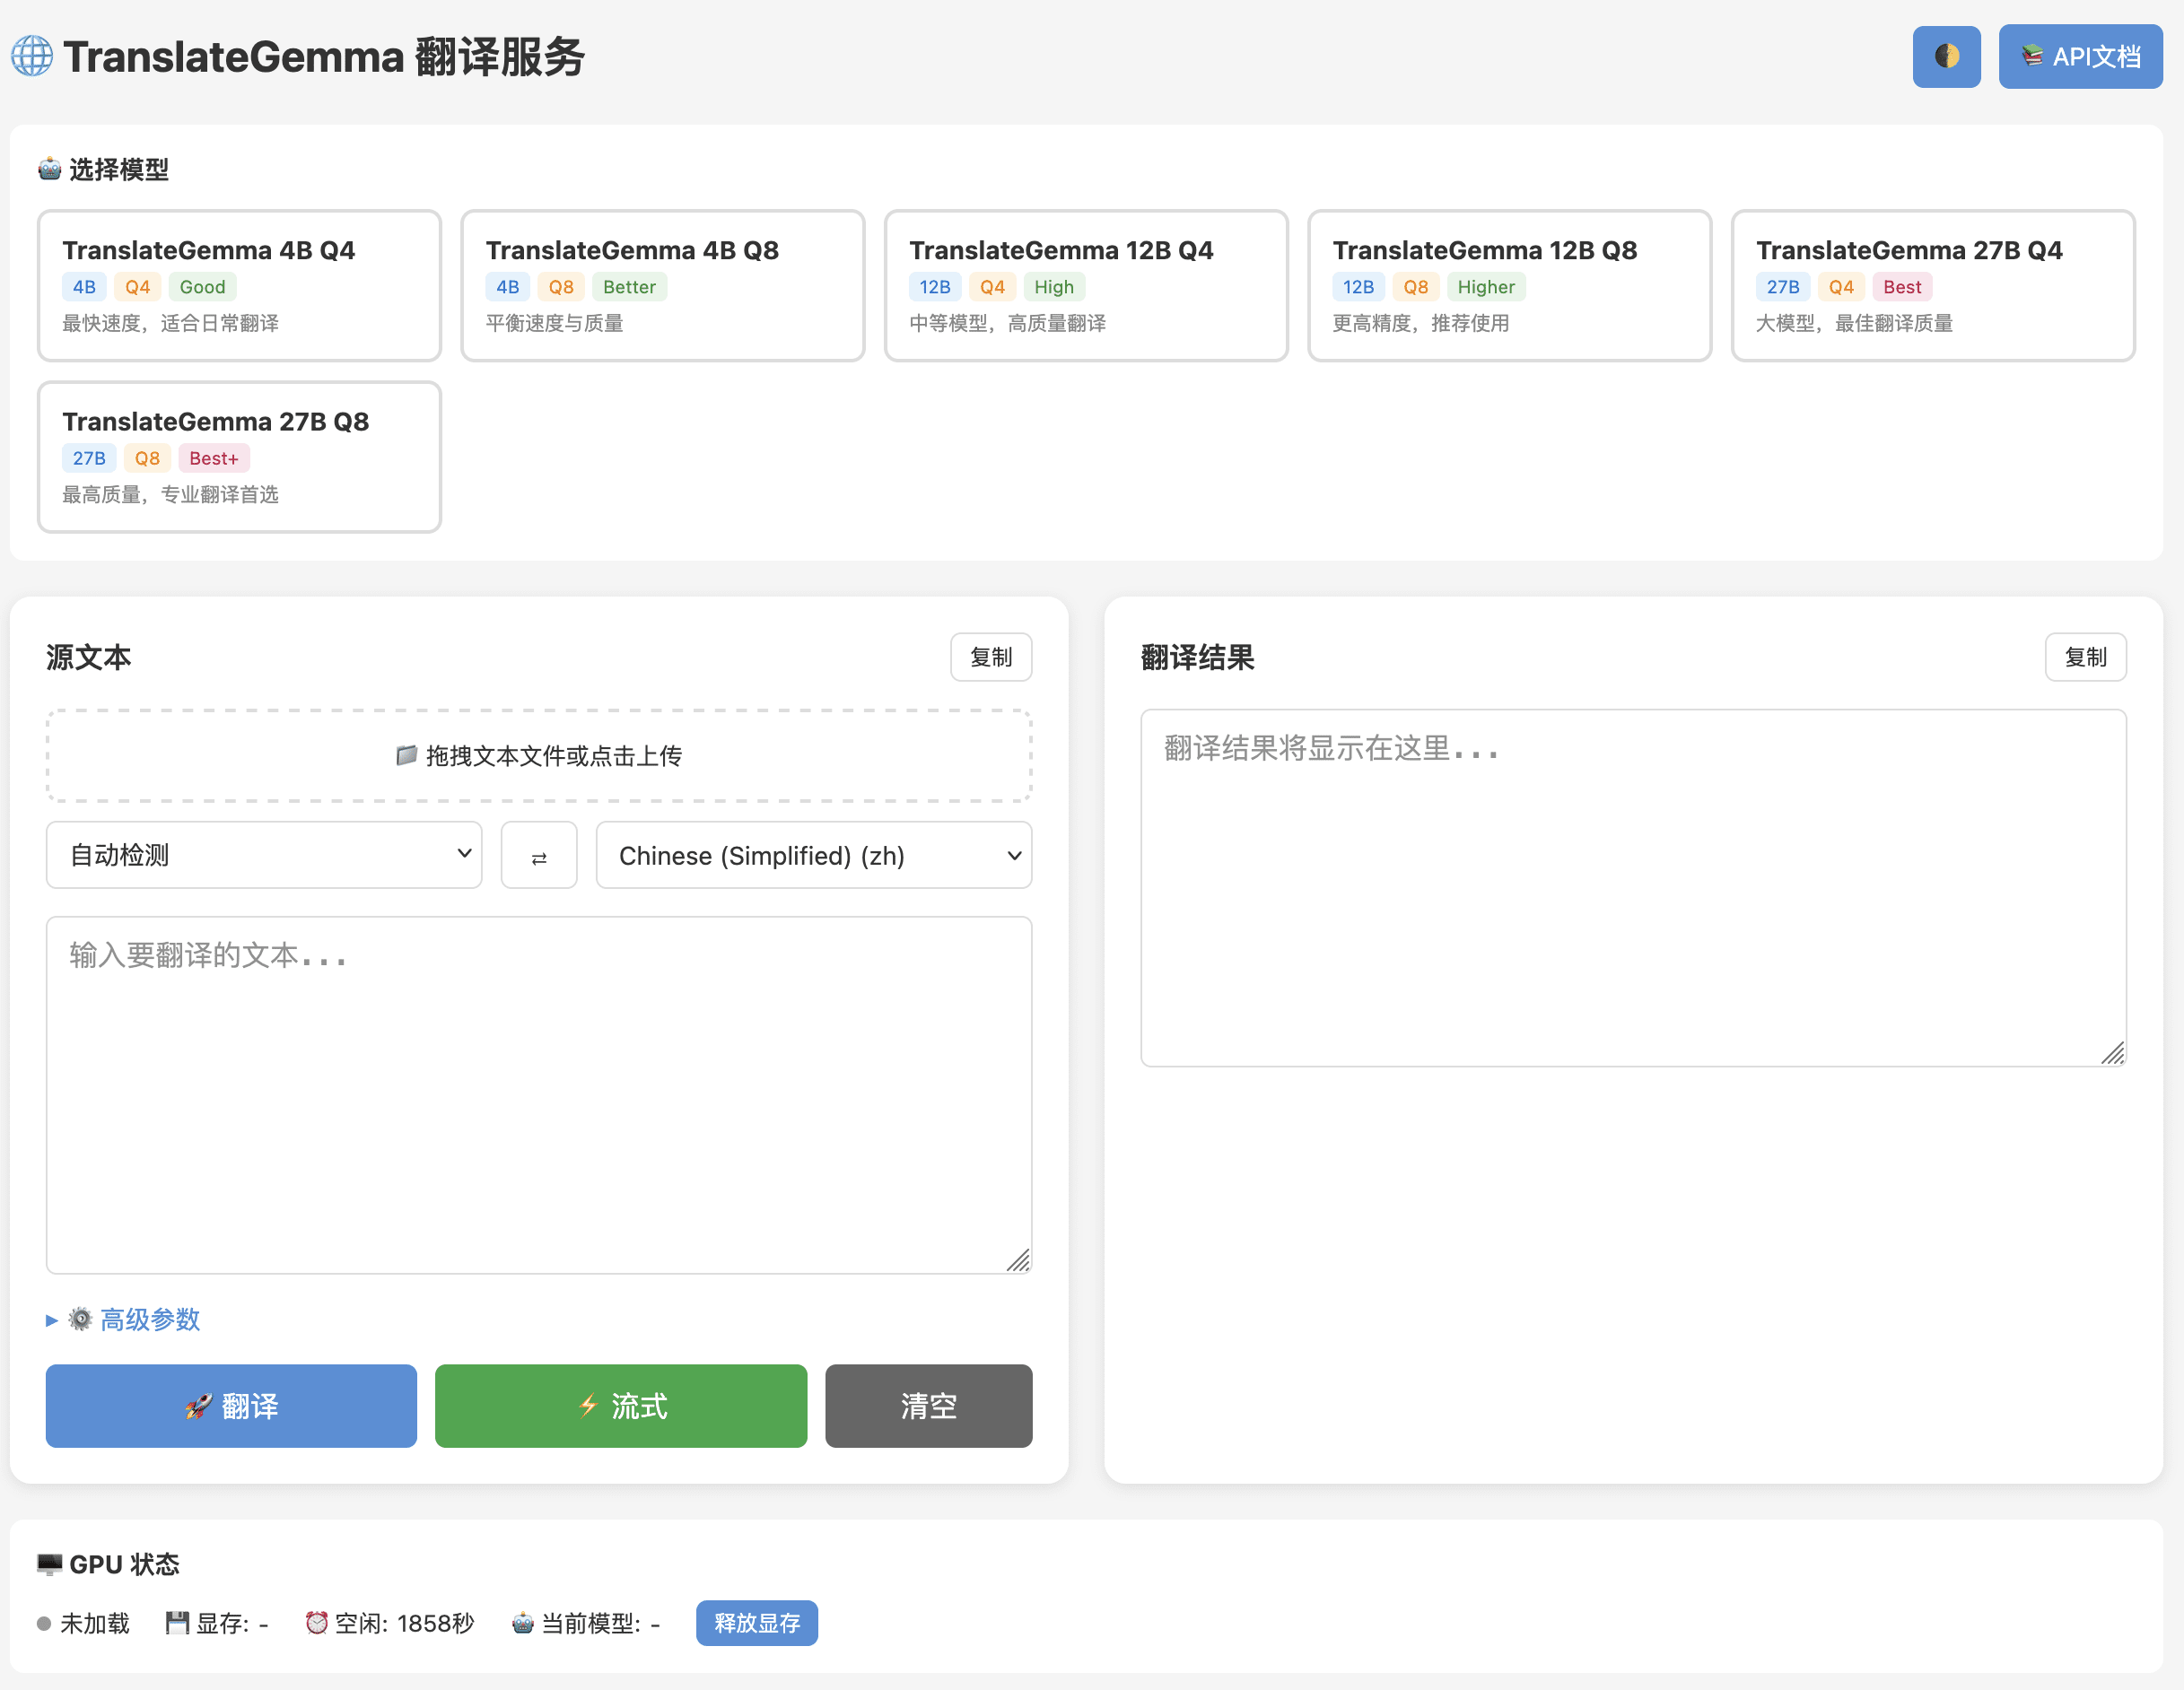Viewport: 2184px width, 1690px height.
Task: Click the 'High' badge on 12B Q4
Action: click(1054, 287)
